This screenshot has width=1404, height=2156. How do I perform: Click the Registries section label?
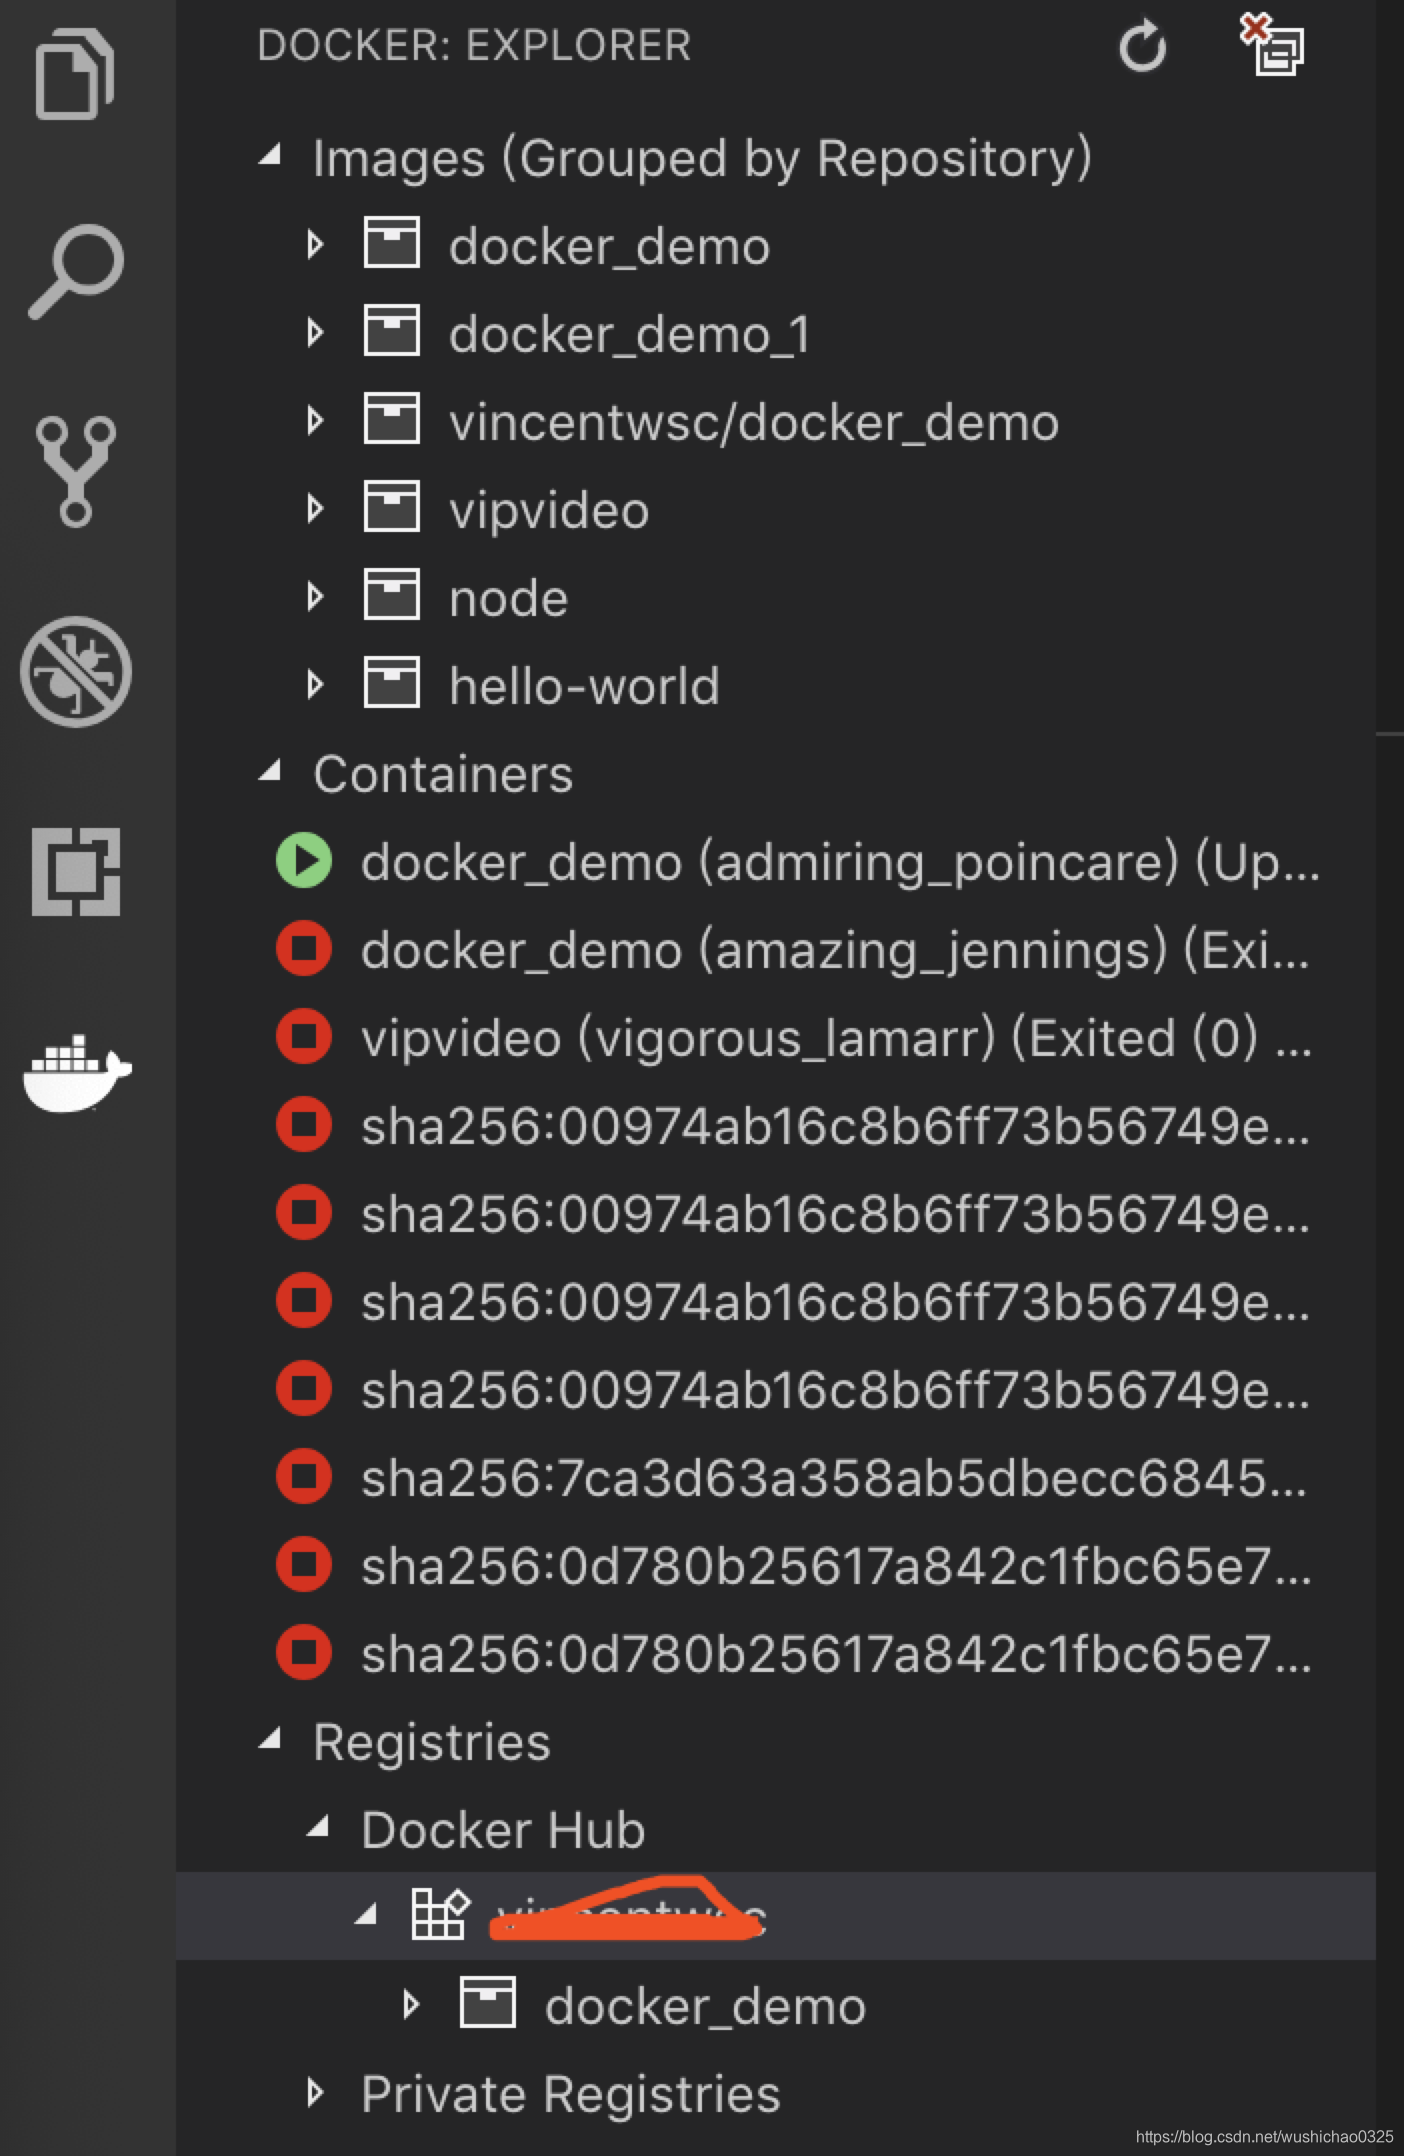(431, 1743)
